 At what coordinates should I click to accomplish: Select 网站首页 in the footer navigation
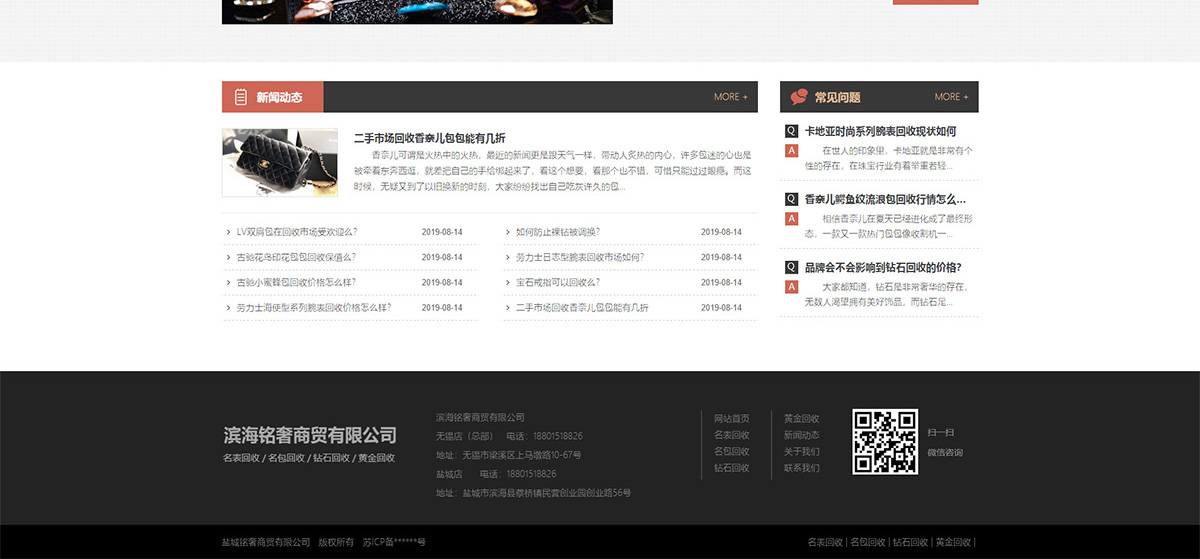731,418
